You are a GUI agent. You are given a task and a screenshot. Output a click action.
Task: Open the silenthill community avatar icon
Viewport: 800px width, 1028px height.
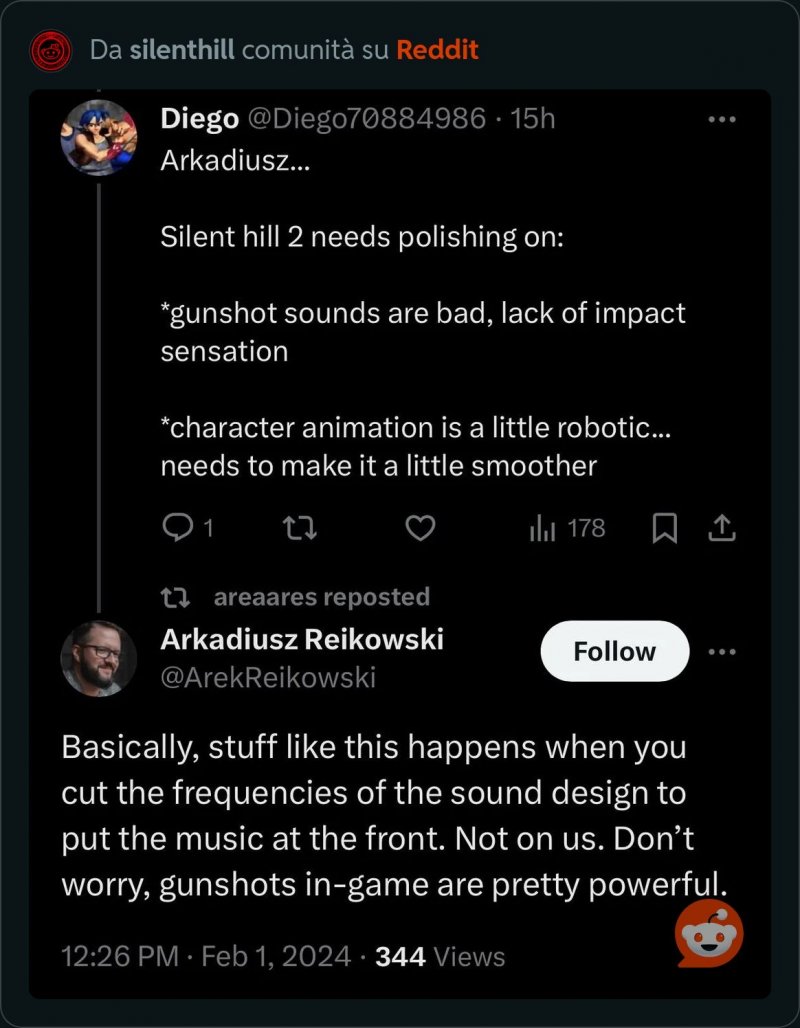pyautogui.click(x=51, y=49)
